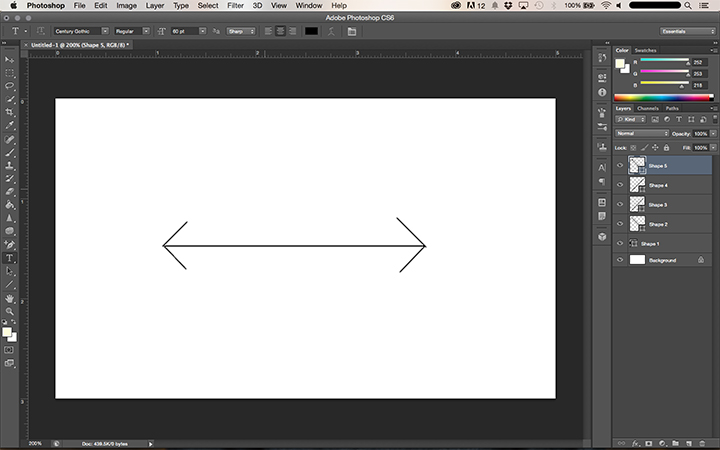Viewport: 720px width, 450px height.
Task: Switch to the Swatches tab
Action: [x=645, y=50]
